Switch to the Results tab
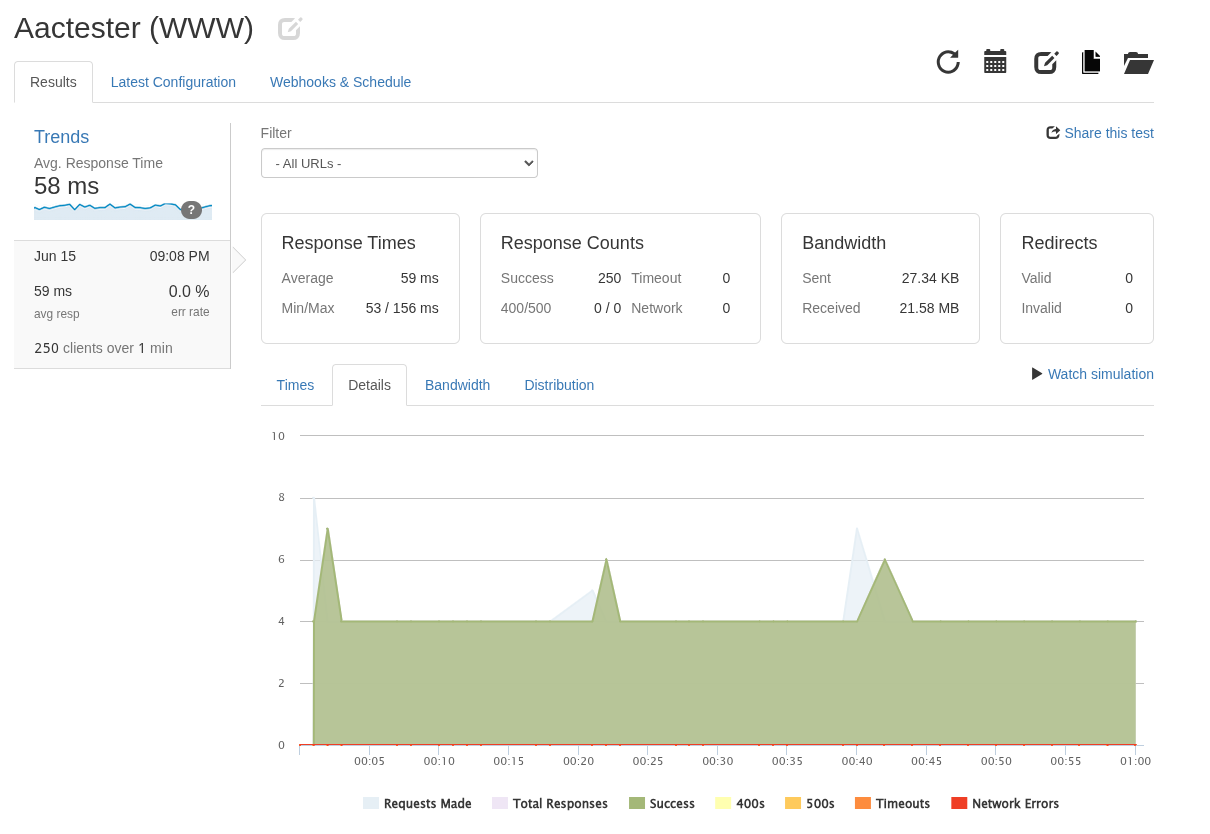Screen dimensions: 1210x834 click(x=53, y=82)
